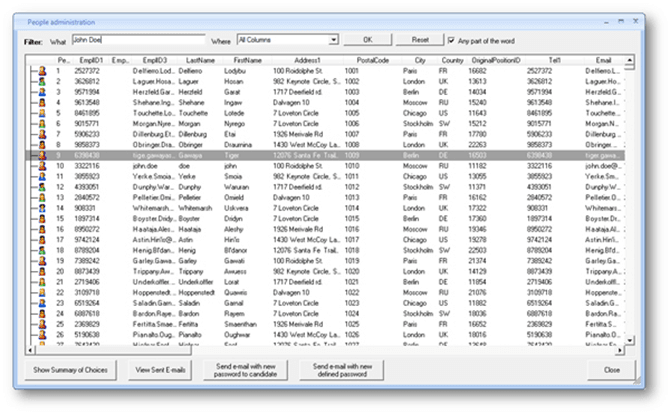Click the person icon in row 20 Trippany

pyautogui.click(x=42, y=271)
